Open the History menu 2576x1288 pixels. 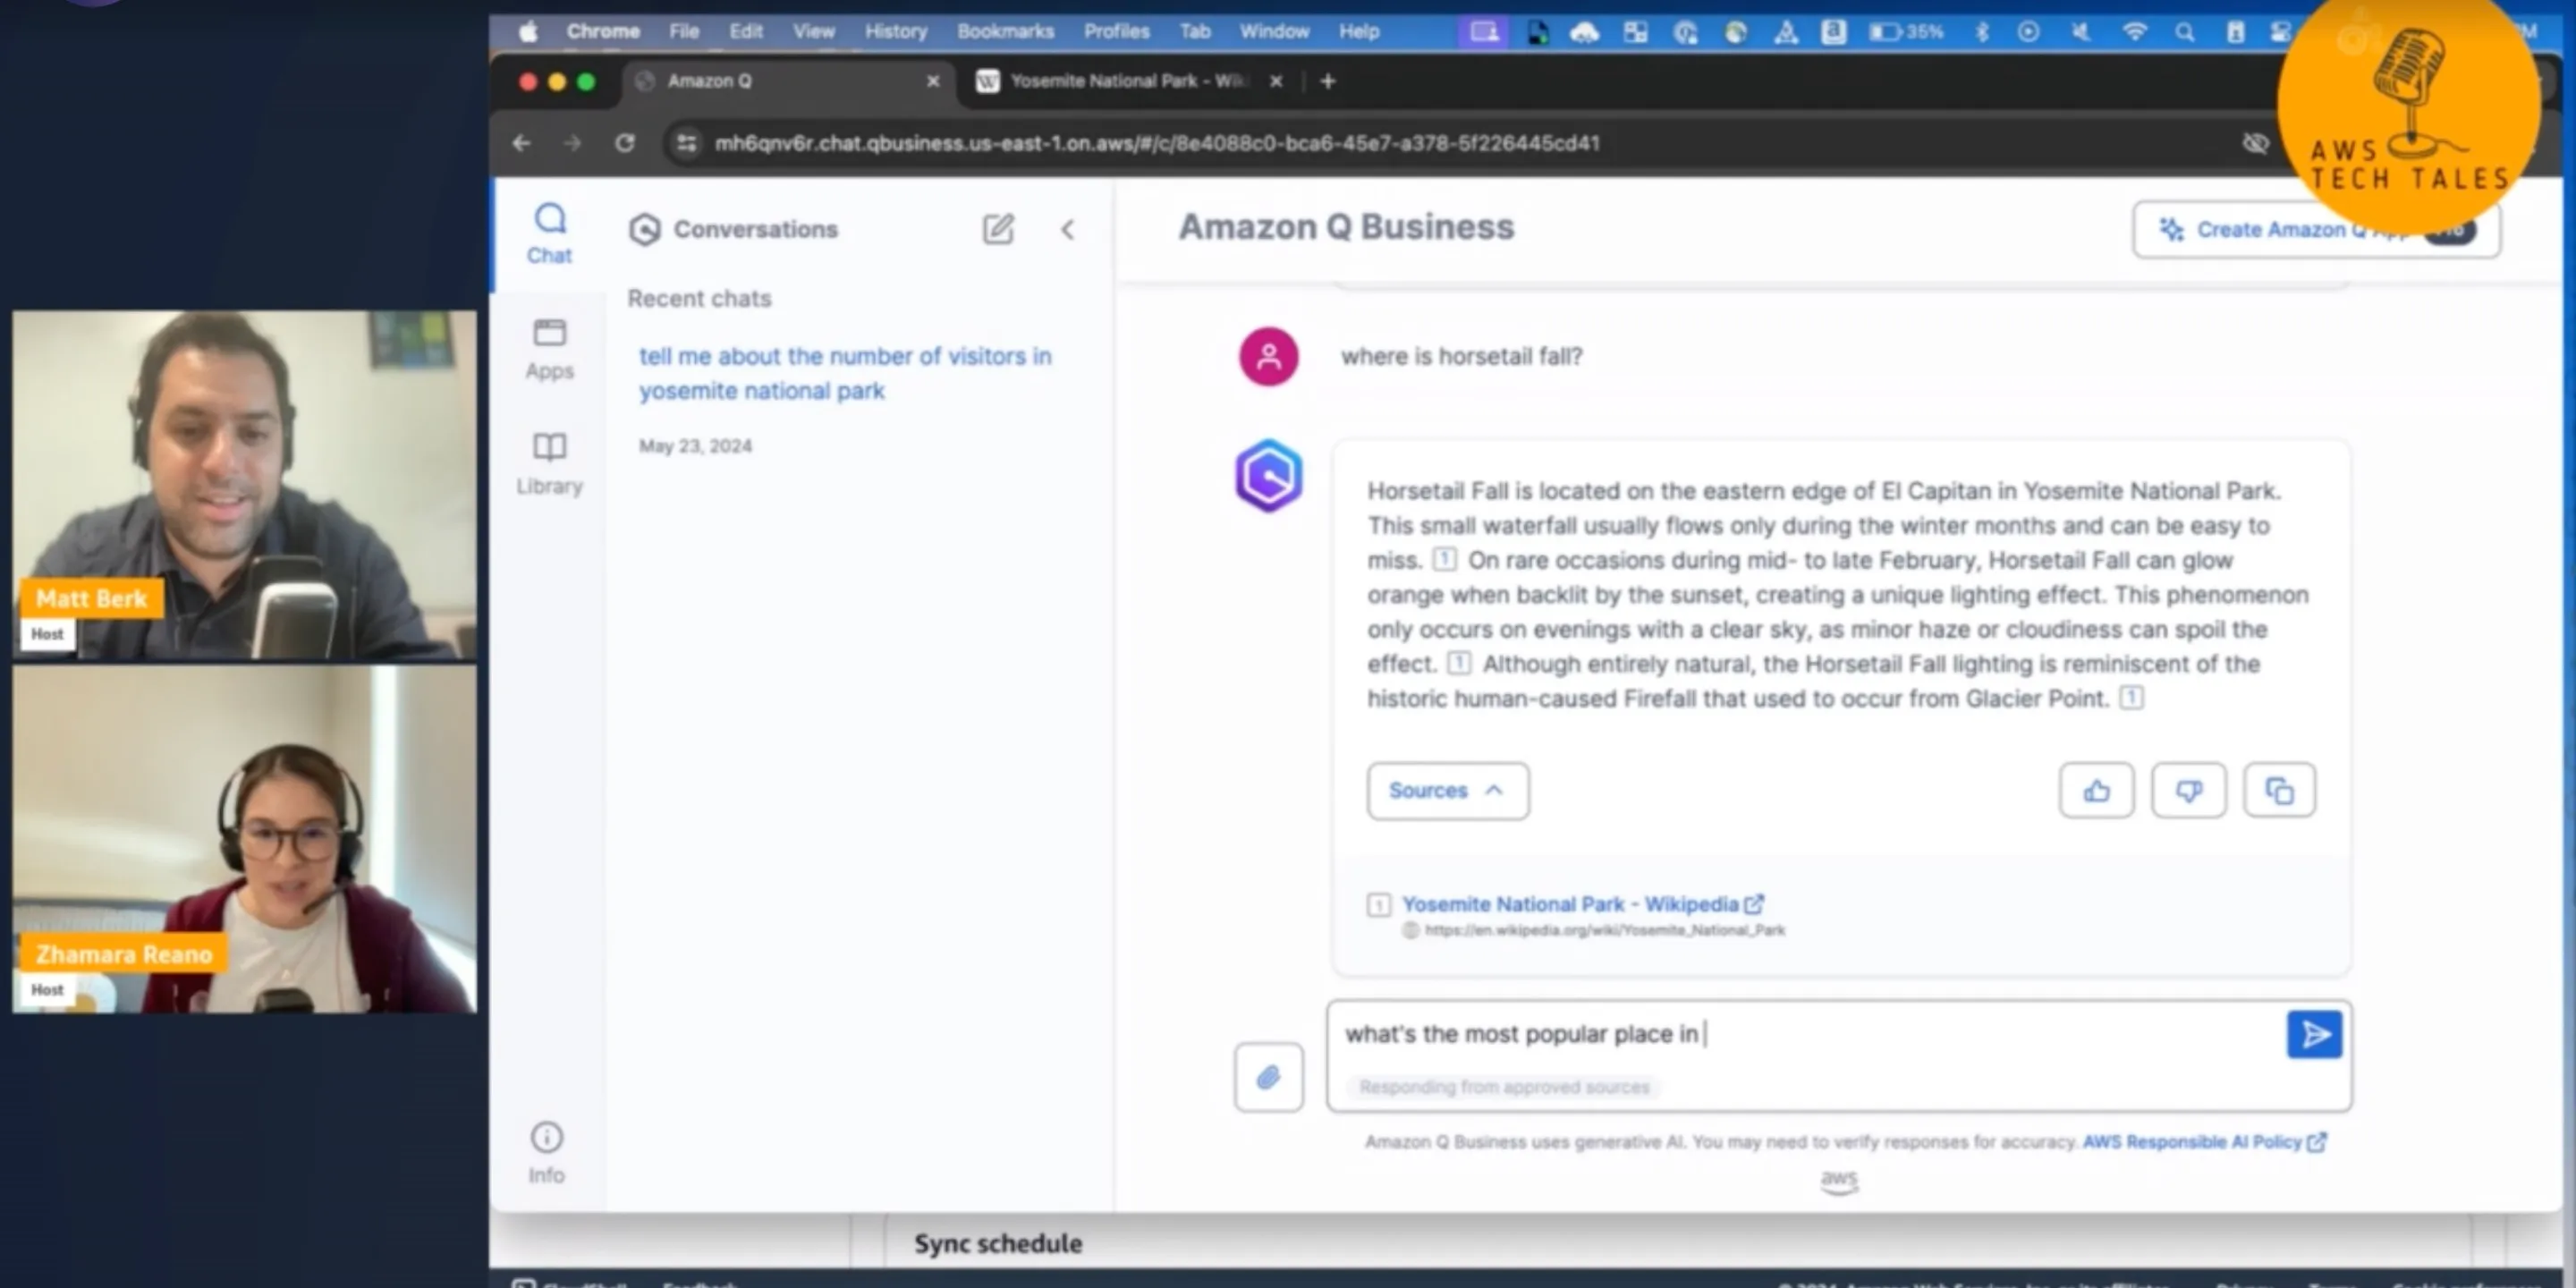pyautogui.click(x=896, y=31)
